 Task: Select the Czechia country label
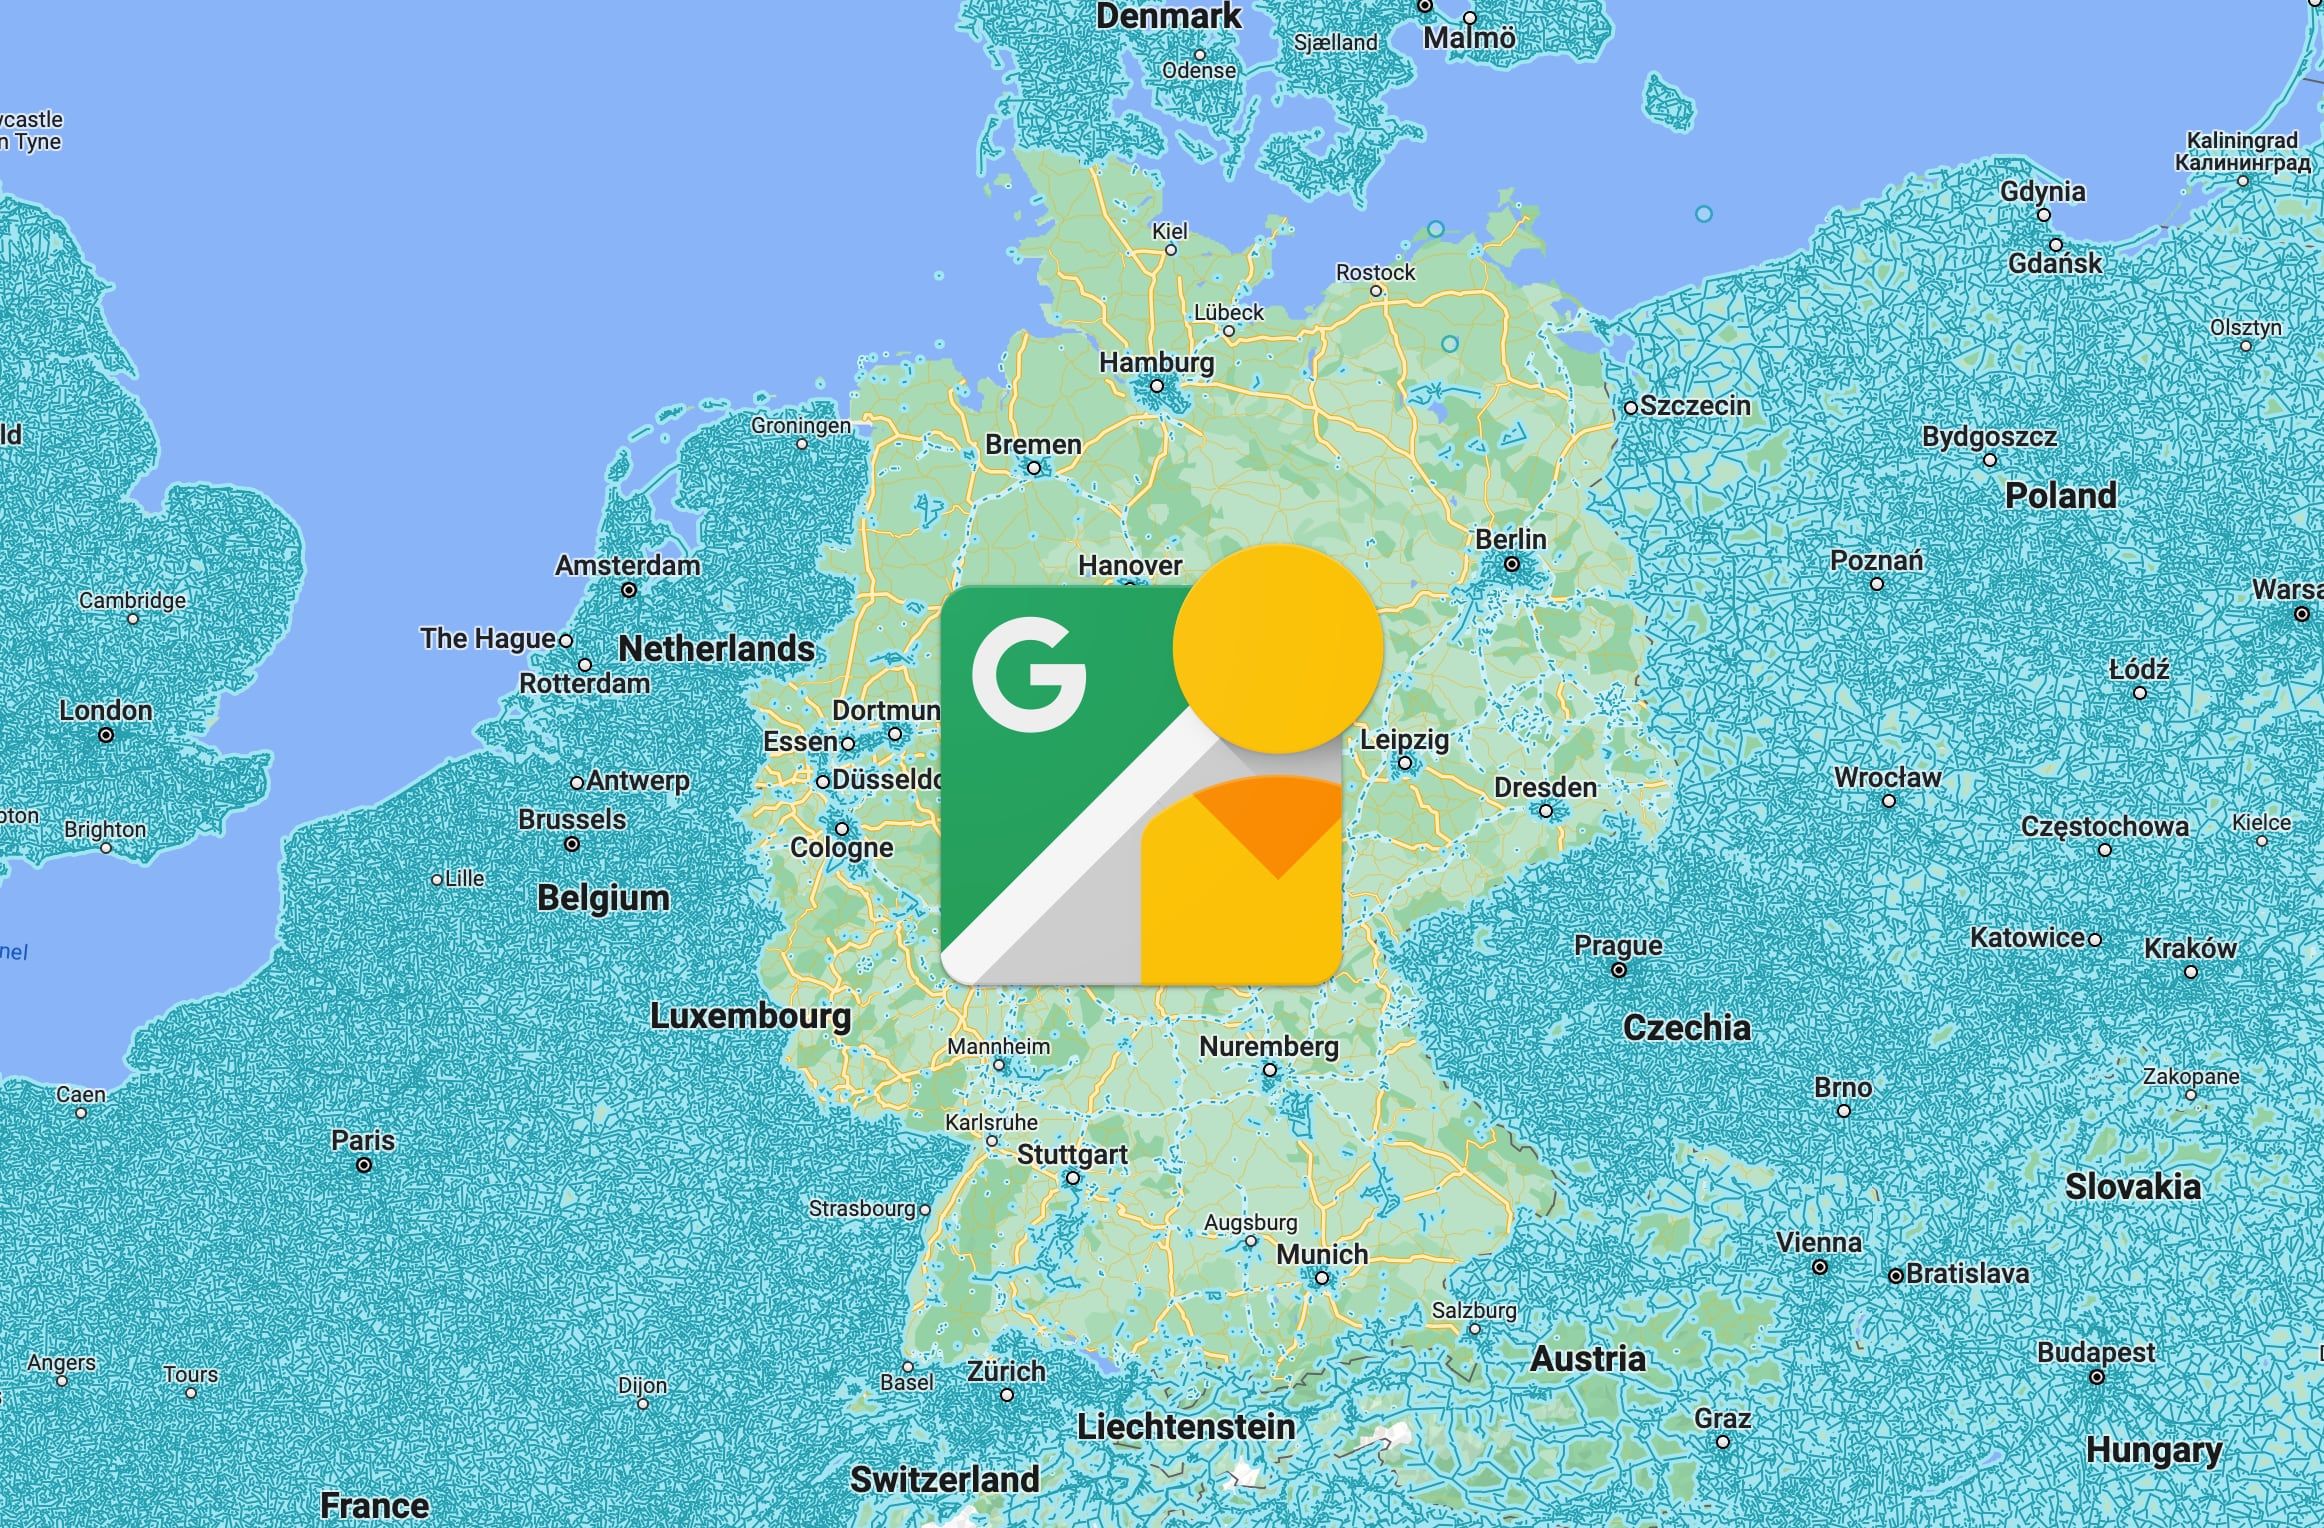[1686, 1027]
